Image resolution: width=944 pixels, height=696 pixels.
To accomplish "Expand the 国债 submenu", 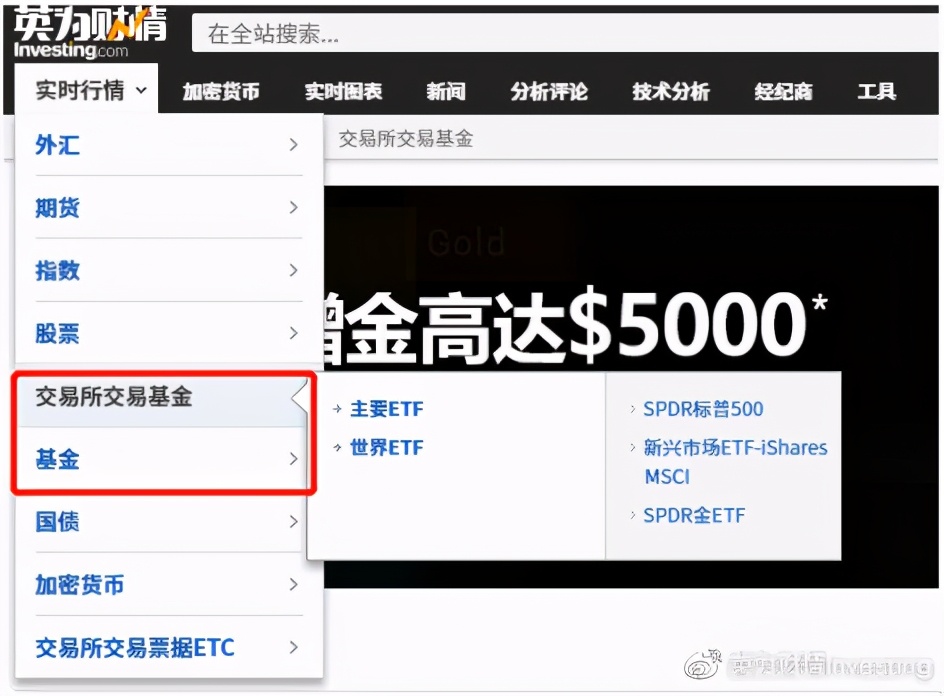I will (x=293, y=522).
